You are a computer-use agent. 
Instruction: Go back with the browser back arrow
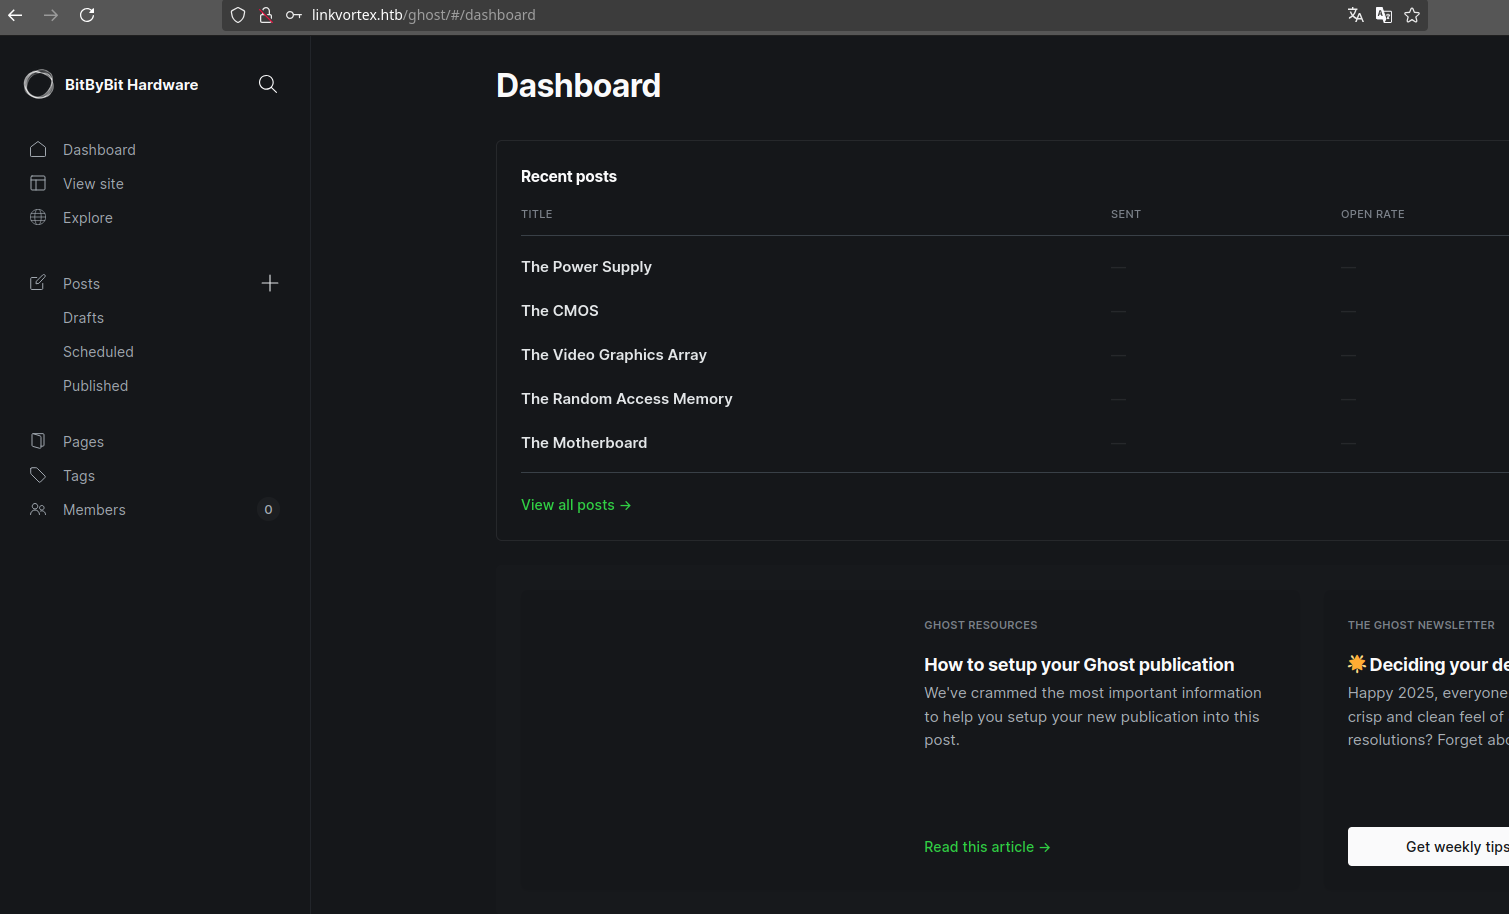click(15, 15)
